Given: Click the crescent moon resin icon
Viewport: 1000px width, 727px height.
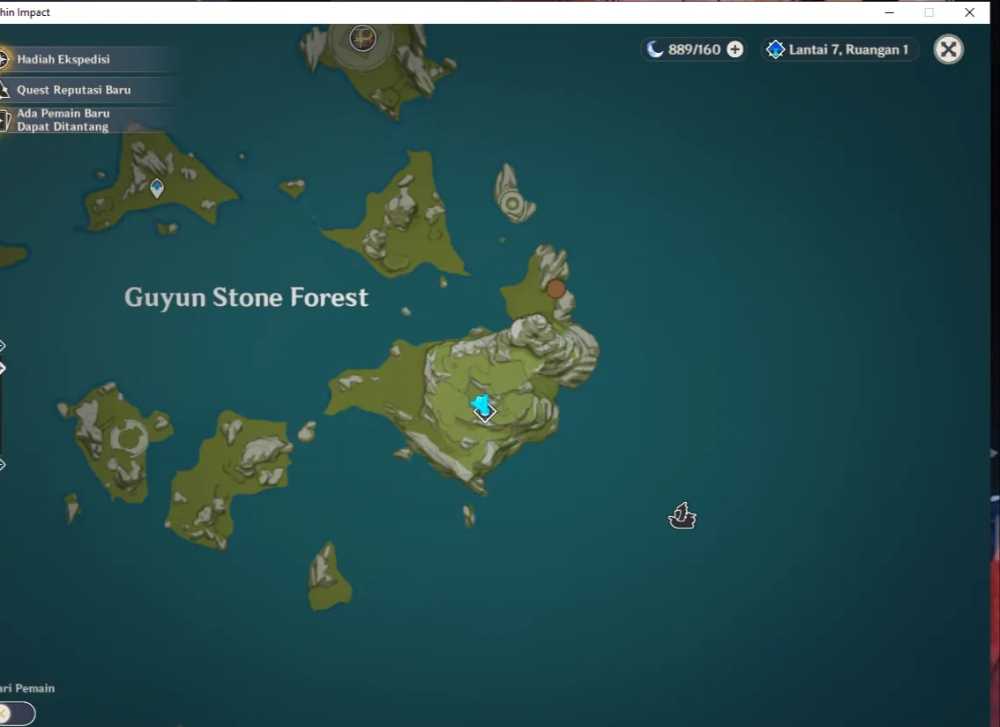Looking at the screenshot, I should tap(655, 49).
